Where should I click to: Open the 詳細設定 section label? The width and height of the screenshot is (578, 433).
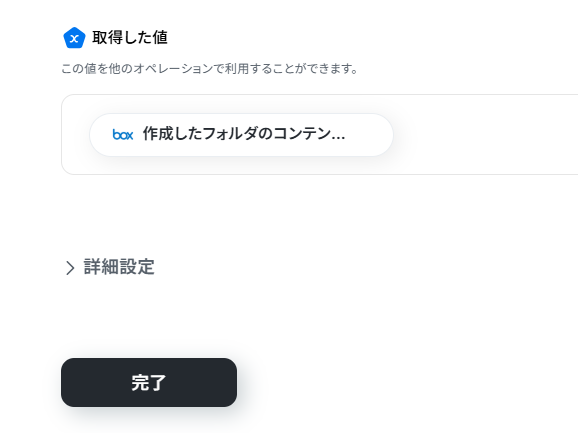tap(119, 267)
